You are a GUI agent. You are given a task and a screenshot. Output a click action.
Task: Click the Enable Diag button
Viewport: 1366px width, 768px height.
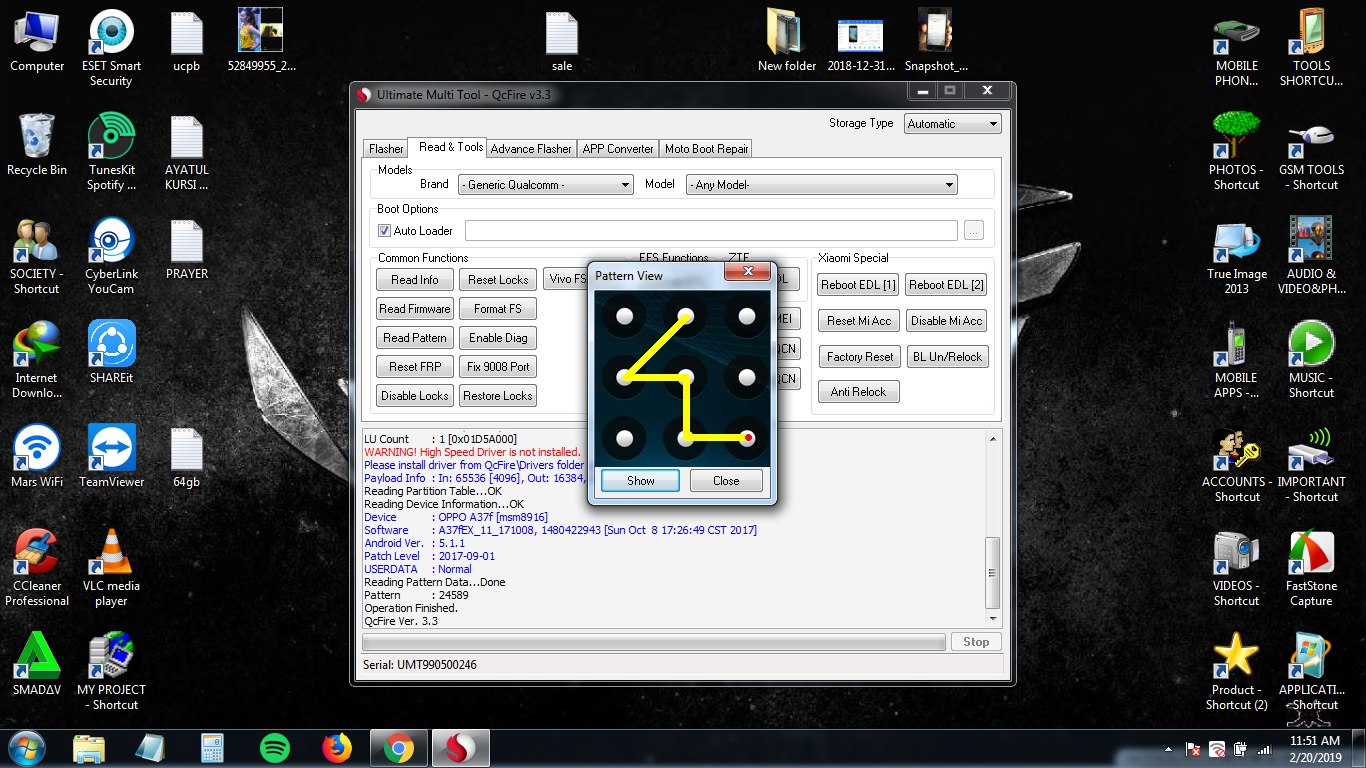pyautogui.click(x=498, y=338)
